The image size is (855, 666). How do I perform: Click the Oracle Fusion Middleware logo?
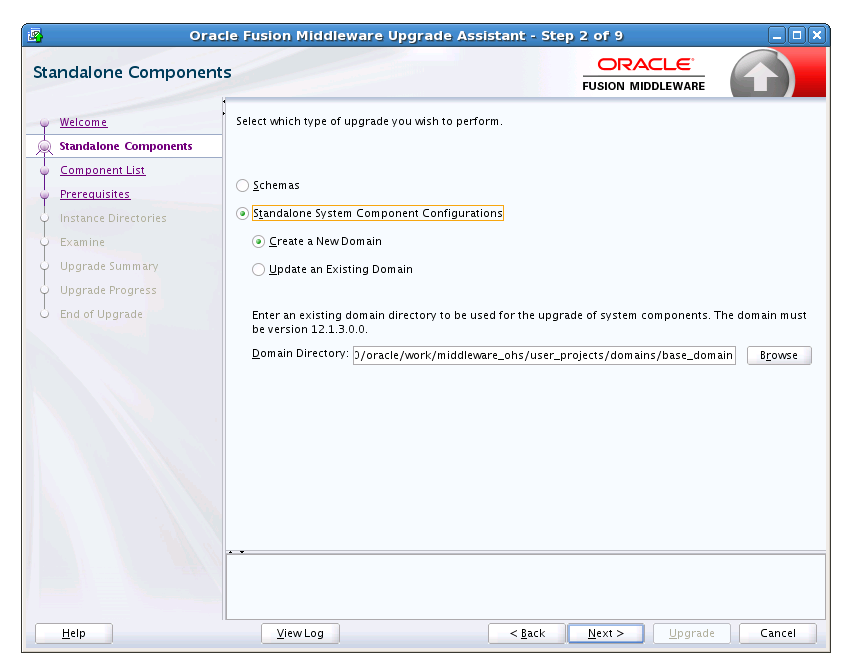tap(643, 74)
